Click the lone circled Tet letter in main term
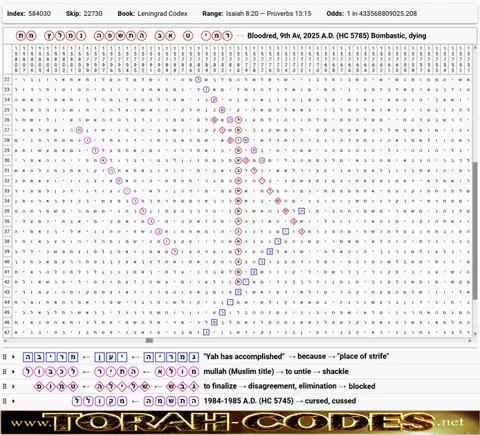This screenshot has height=435, width=480. point(188,36)
